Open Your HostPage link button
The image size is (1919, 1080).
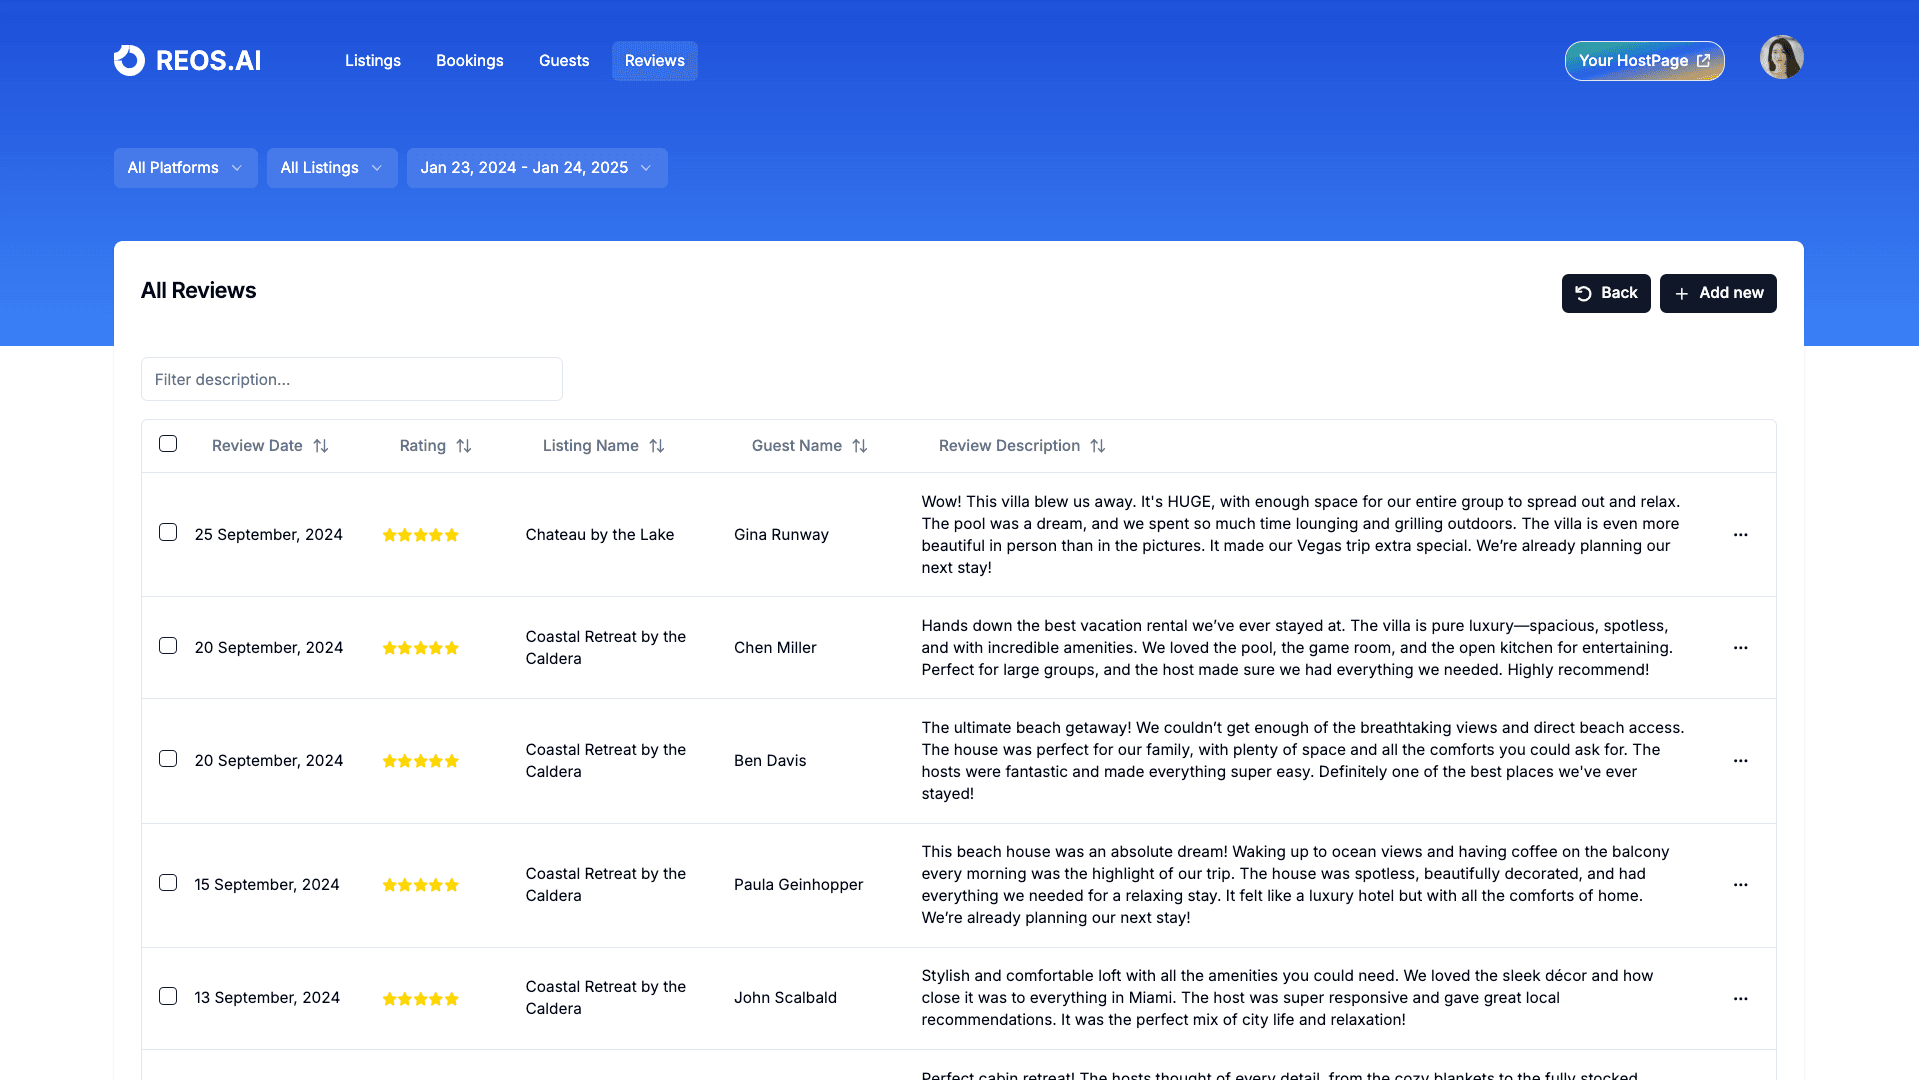click(1644, 61)
